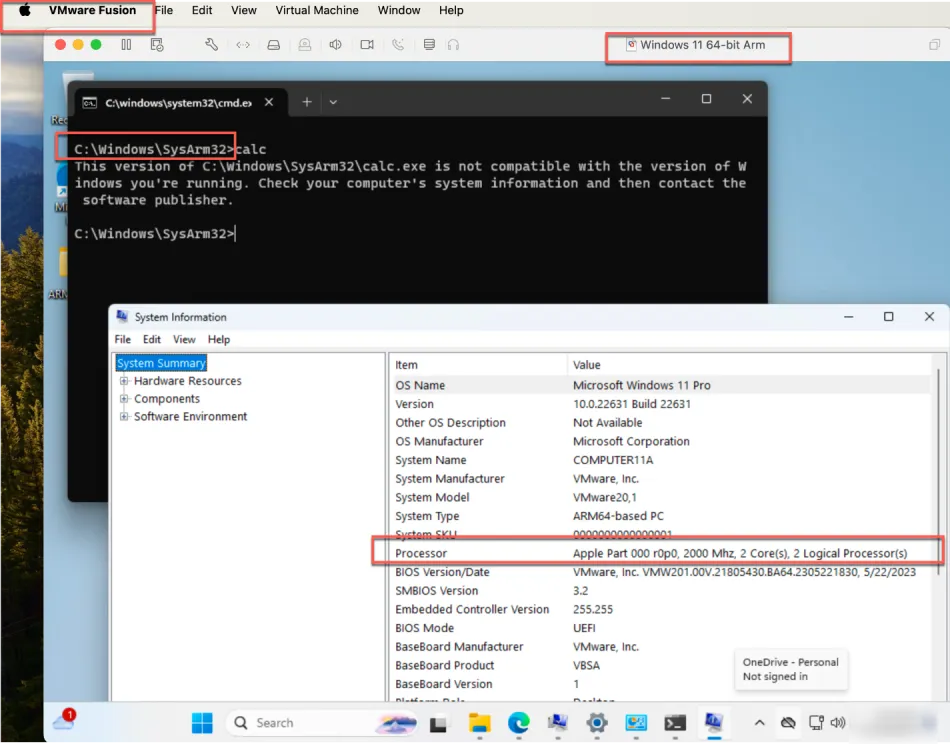950x744 pixels.
Task: Switch to System Information taskbar icon
Action: click(714, 722)
